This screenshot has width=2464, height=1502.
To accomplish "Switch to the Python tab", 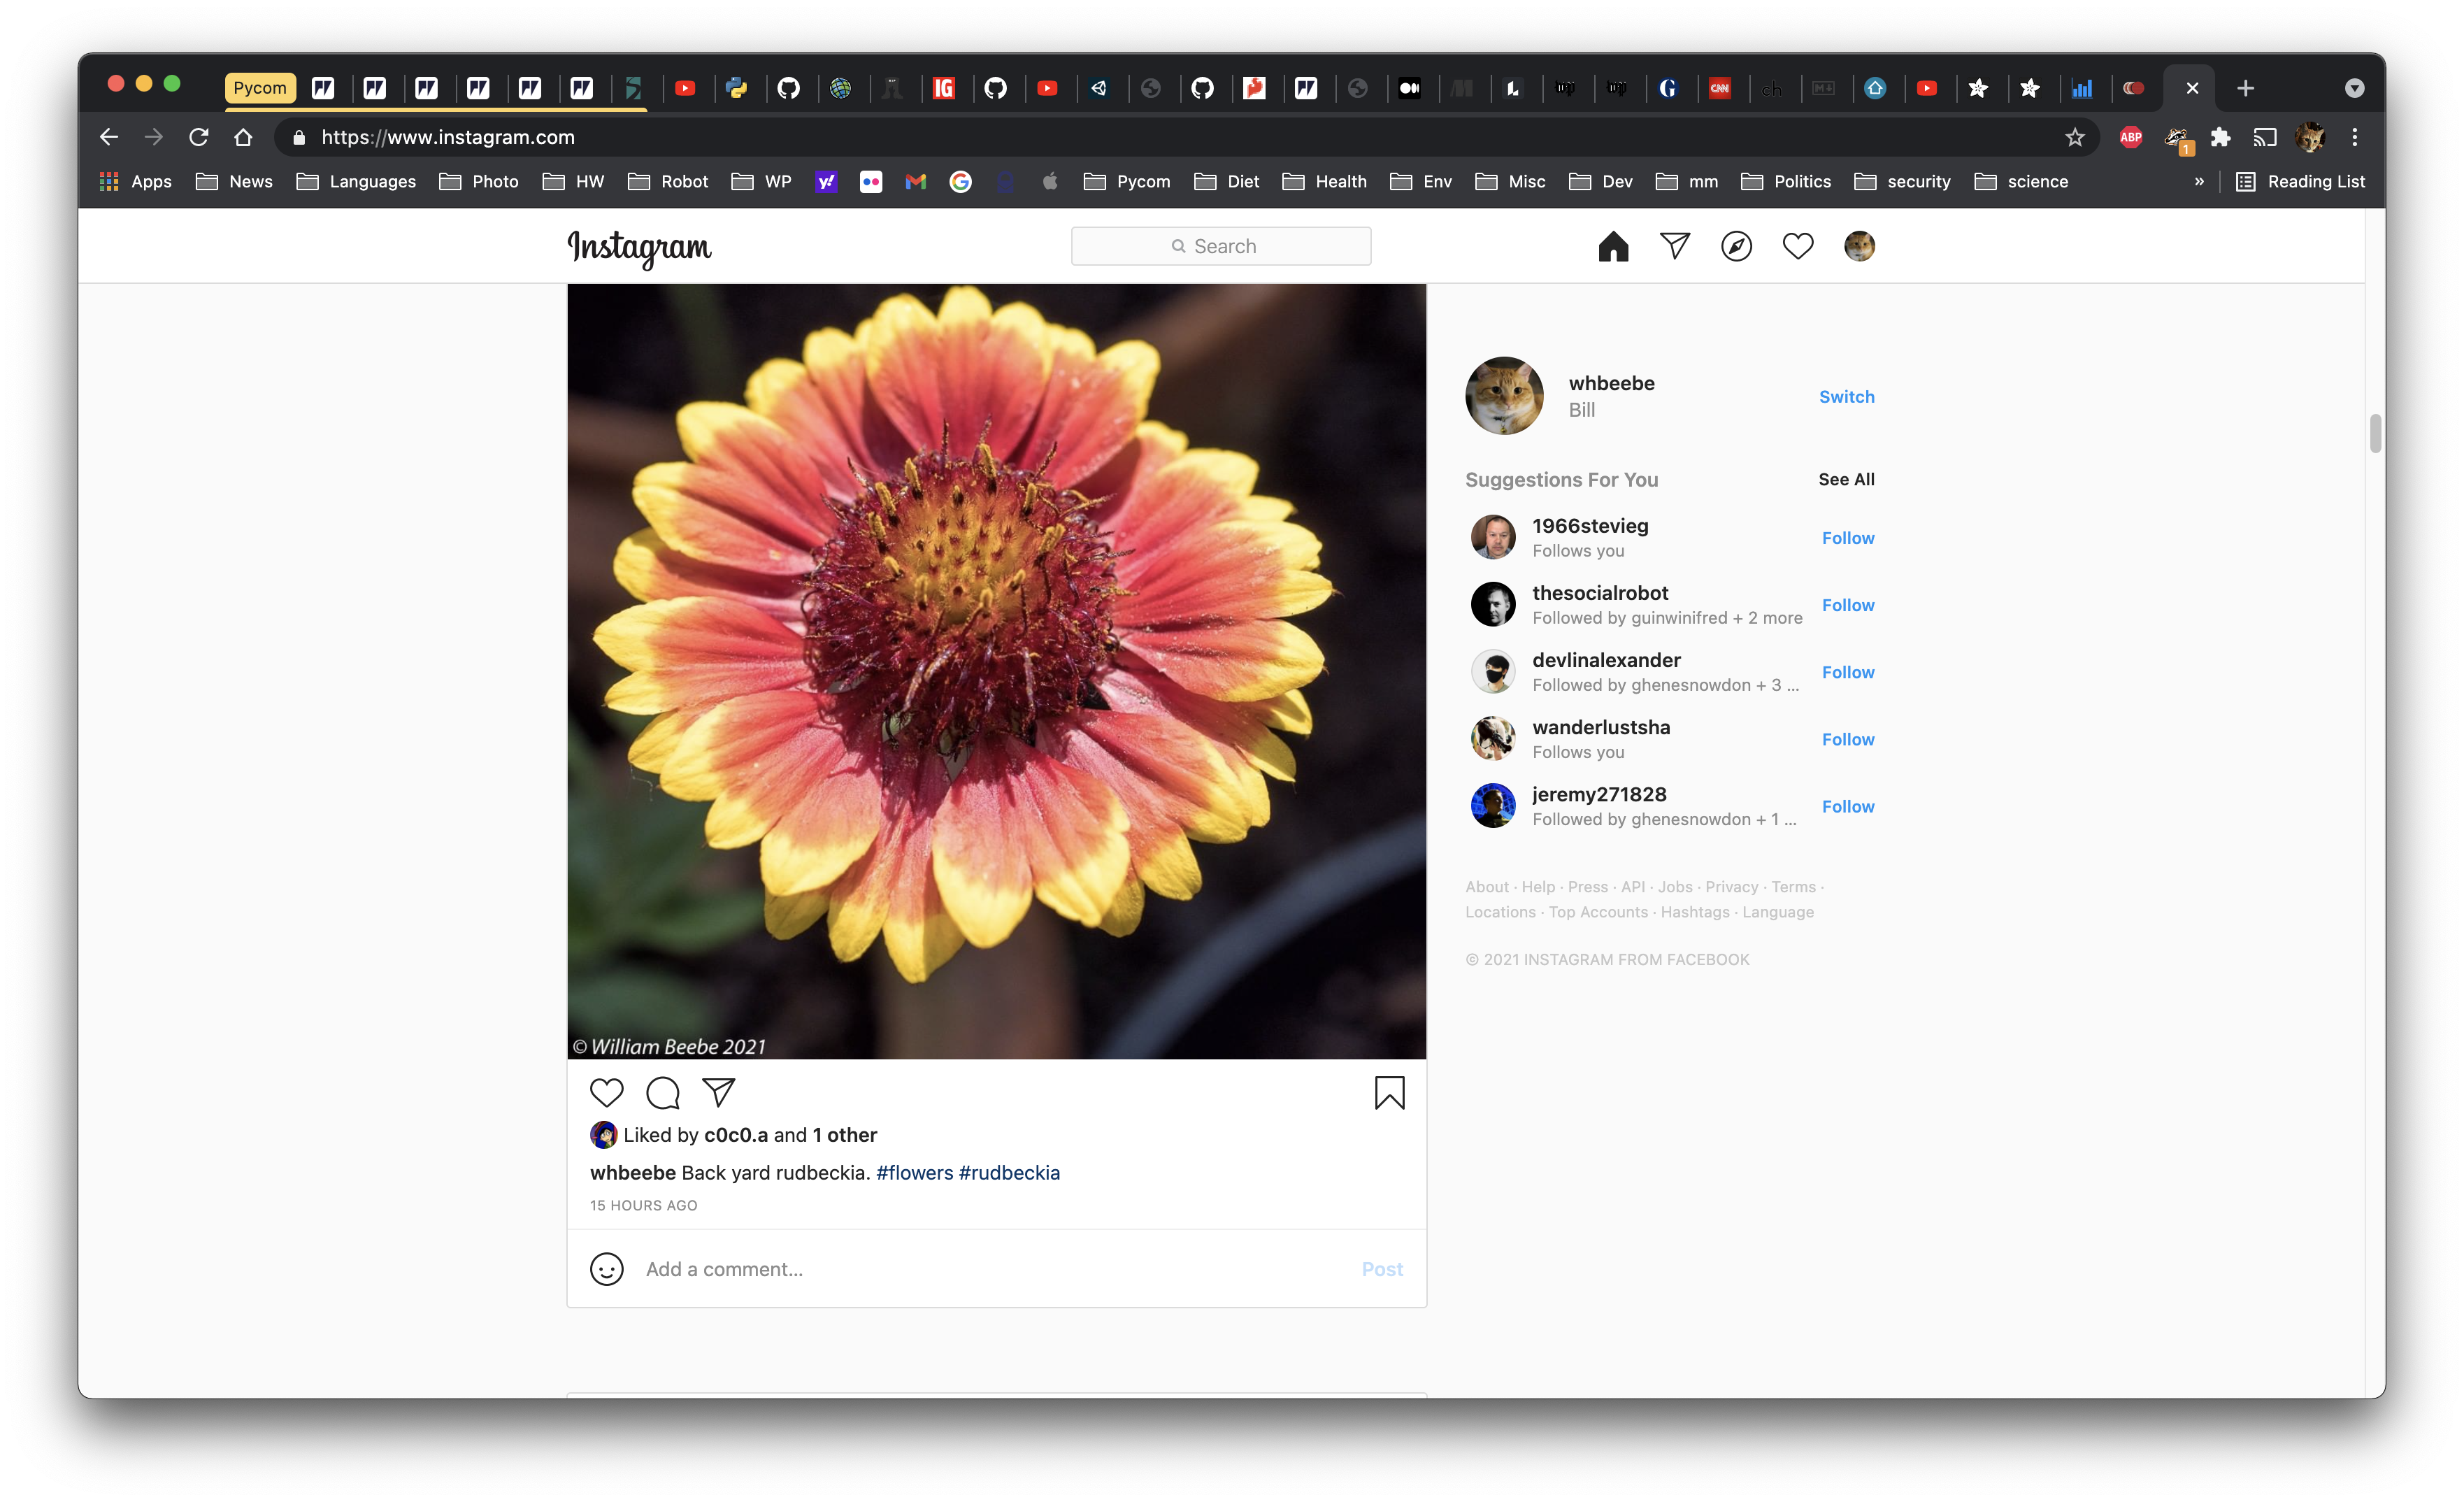I will point(736,88).
